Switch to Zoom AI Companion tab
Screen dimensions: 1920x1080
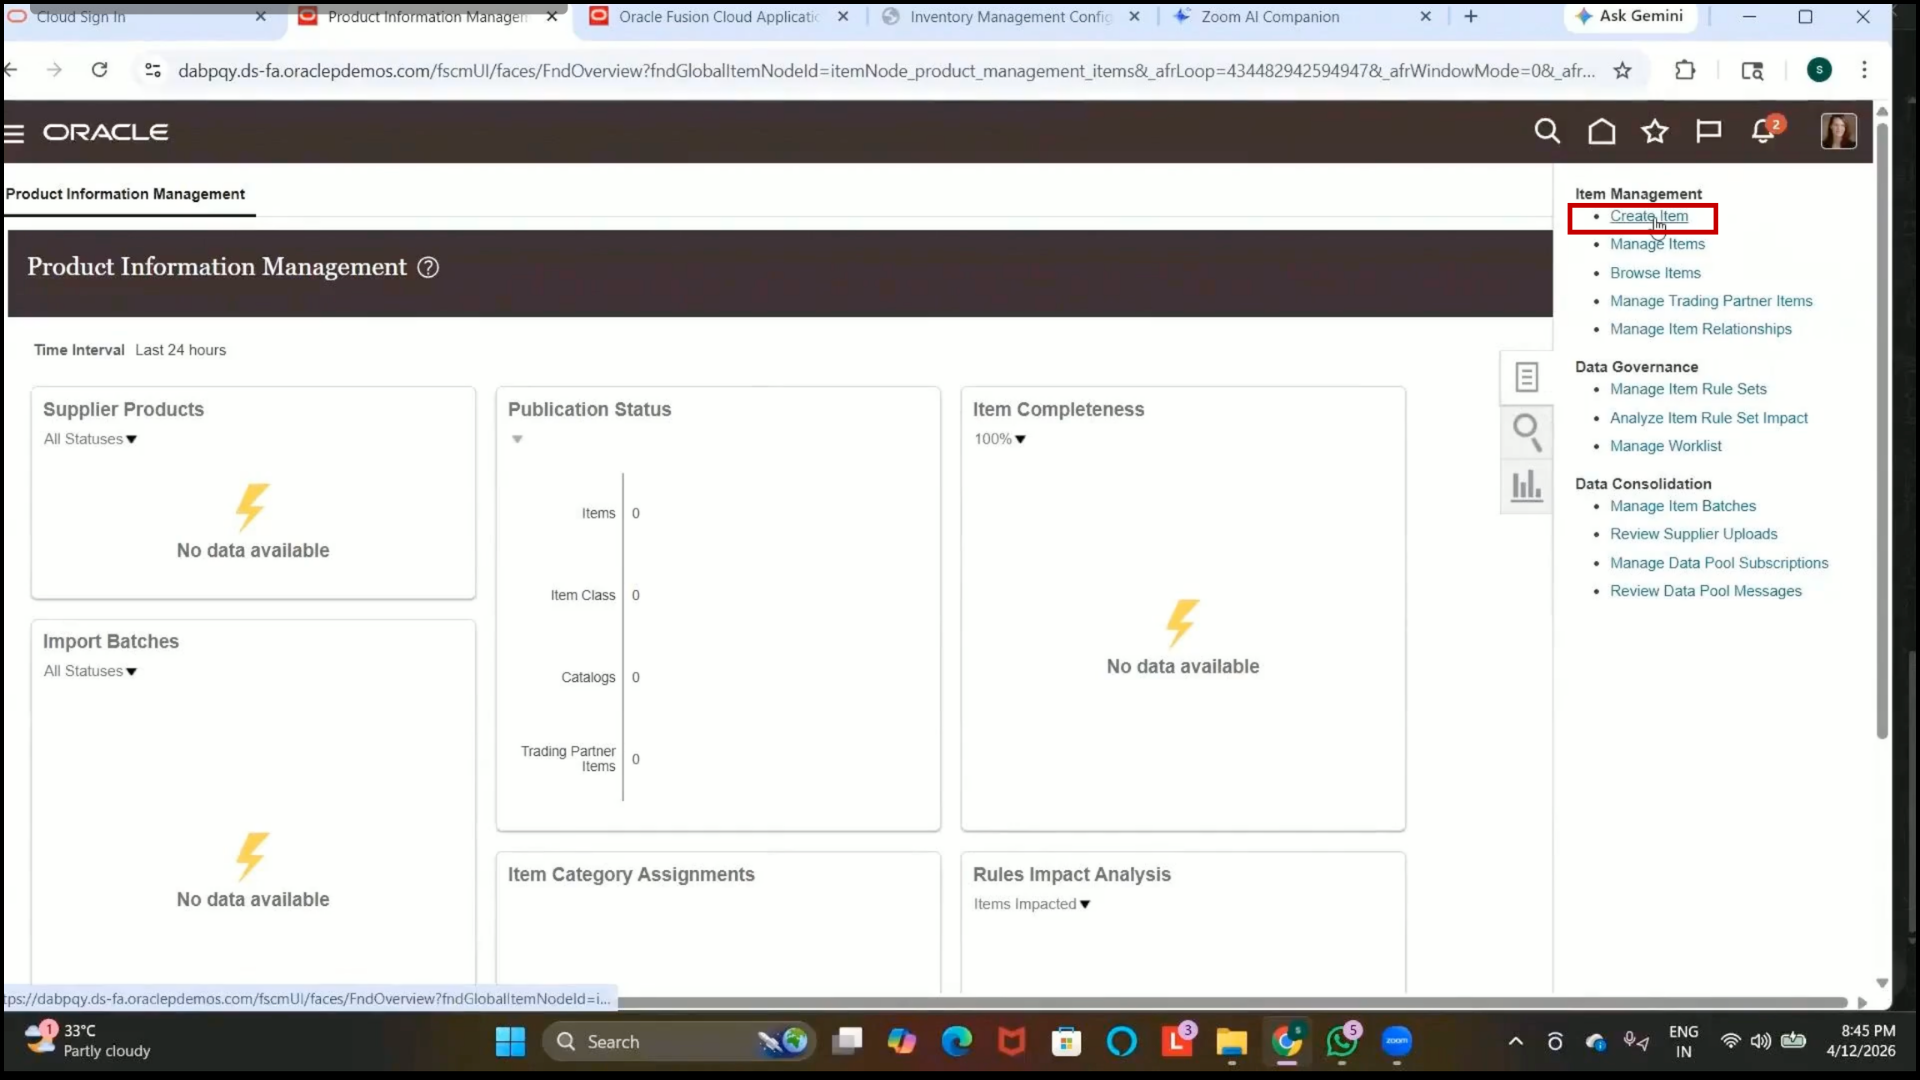[x=1270, y=17]
